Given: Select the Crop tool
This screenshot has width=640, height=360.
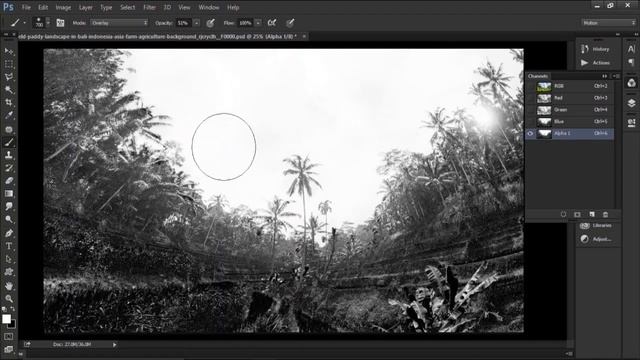Looking at the screenshot, I should (9, 102).
